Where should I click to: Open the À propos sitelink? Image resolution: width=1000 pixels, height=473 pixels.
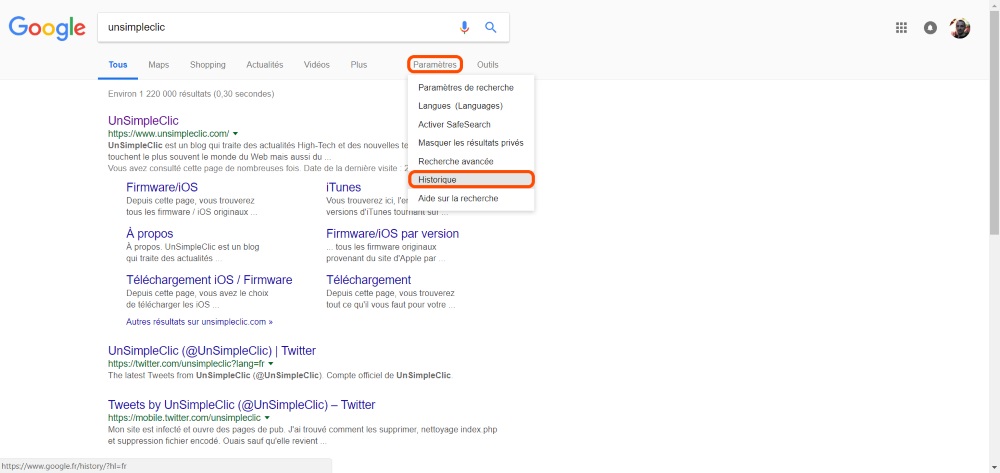point(150,234)
